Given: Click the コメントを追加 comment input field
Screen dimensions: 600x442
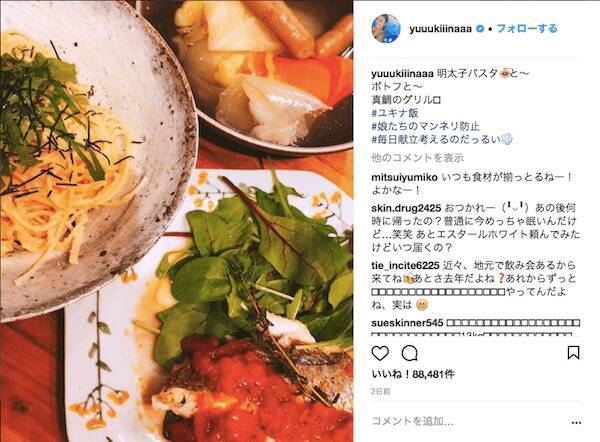Looking at the screenshot, I should (469, 422).
